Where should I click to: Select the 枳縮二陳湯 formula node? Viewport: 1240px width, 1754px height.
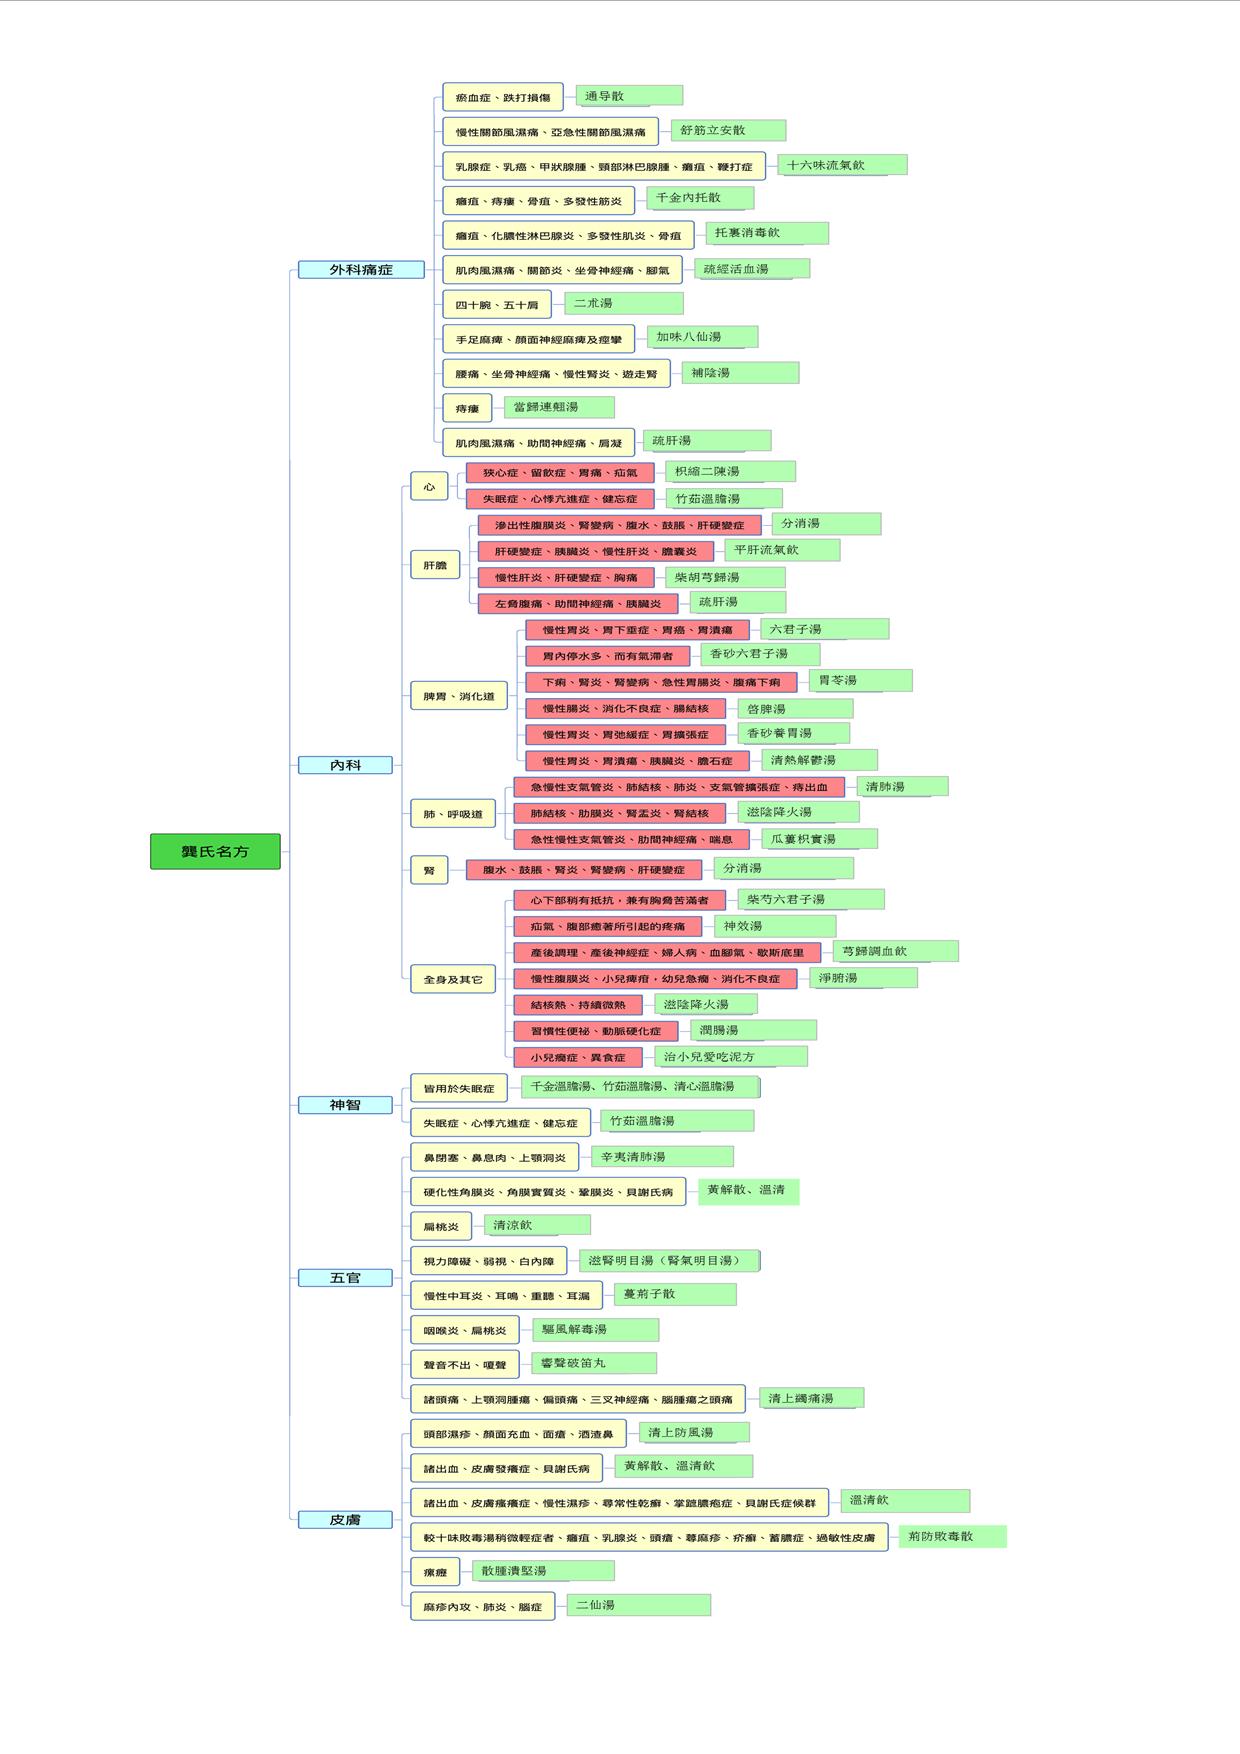pos(731,472)
